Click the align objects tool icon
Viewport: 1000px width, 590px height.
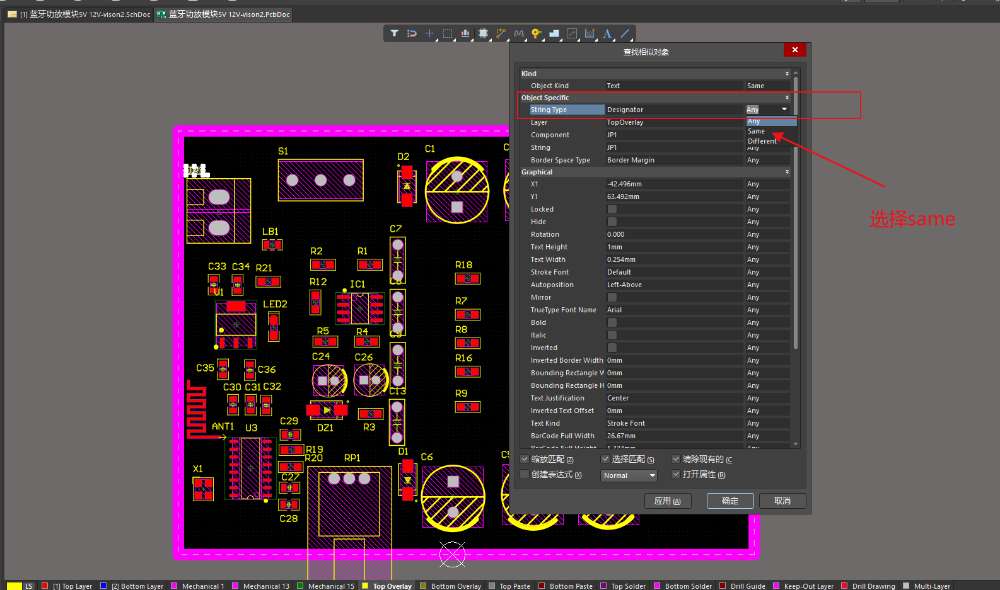click(x=465, y=33)
